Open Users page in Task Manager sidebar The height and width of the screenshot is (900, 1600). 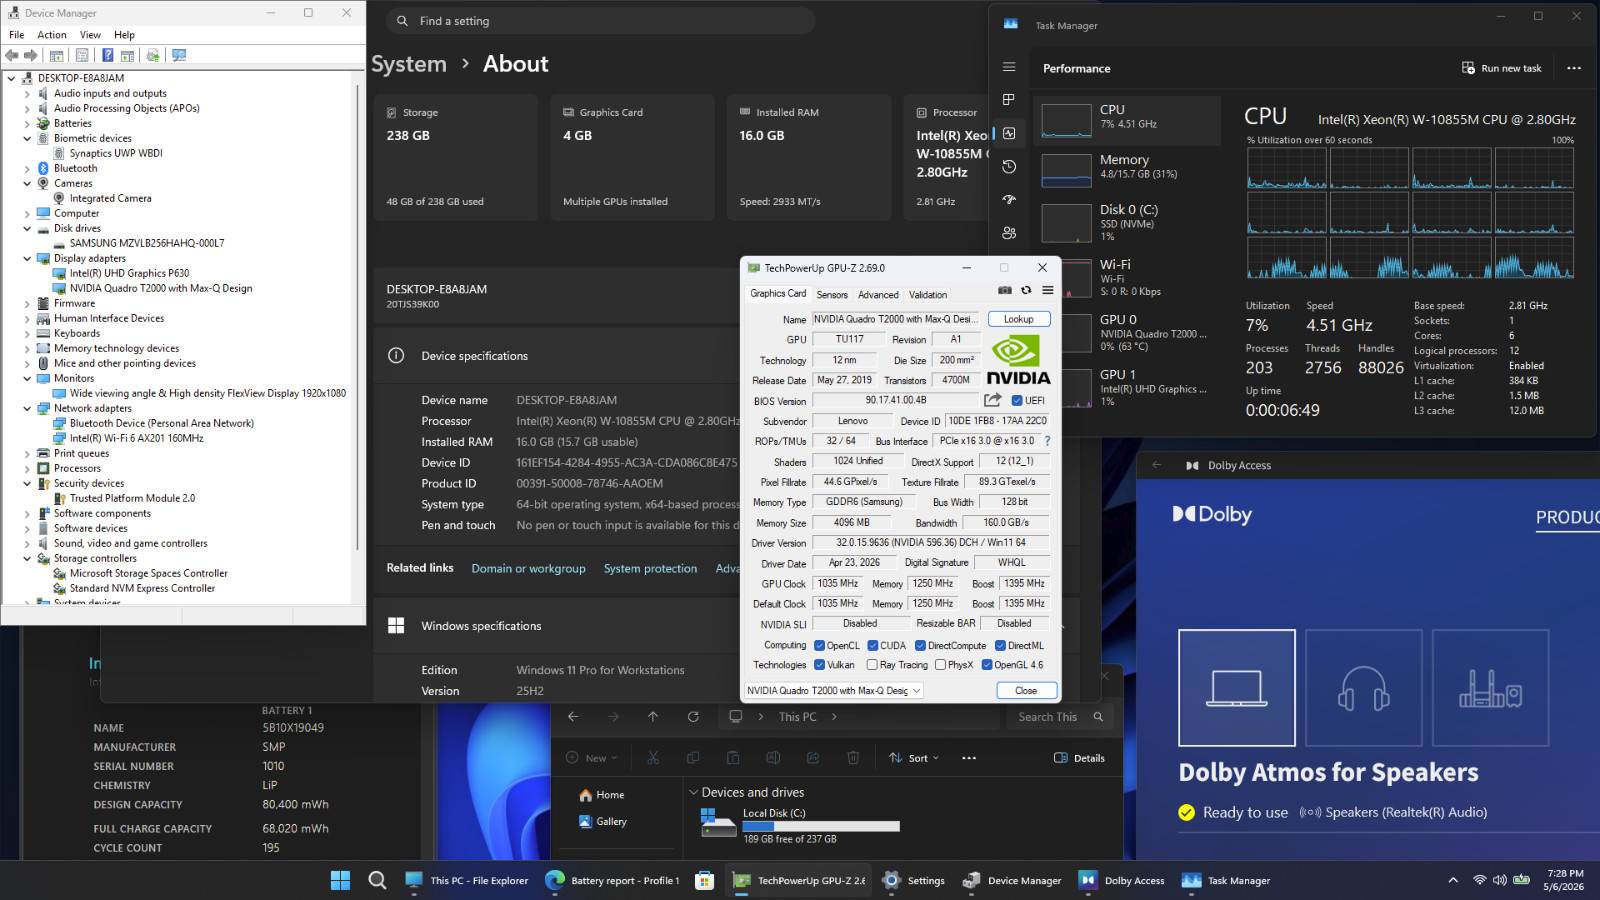coord(1009,232)
